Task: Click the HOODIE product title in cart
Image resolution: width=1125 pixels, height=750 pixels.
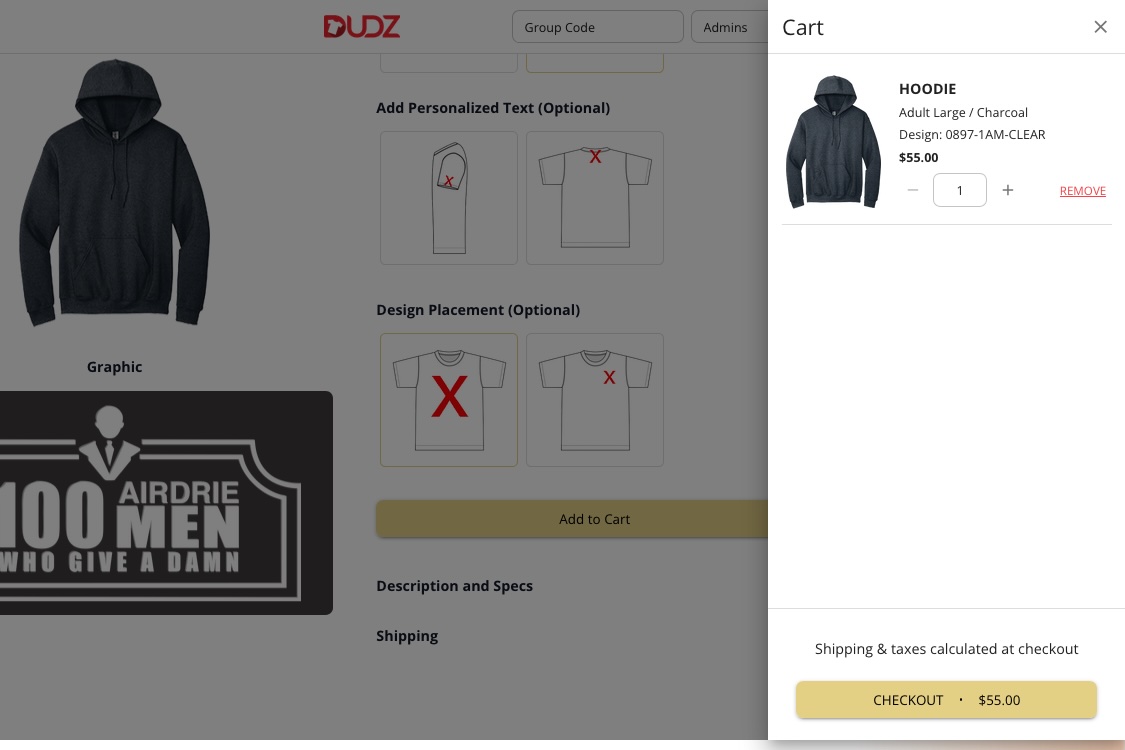Action: pyautogui.click(x=927, y=89)
